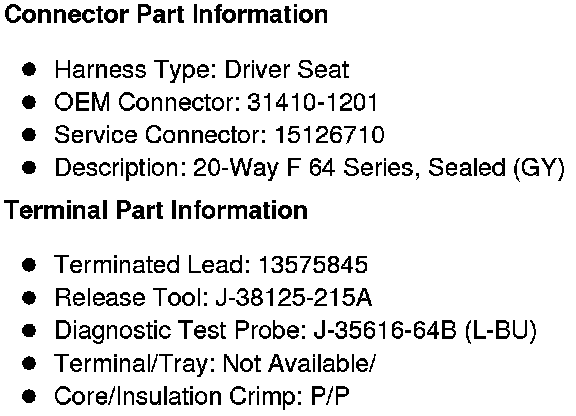Click the Connector Part Information heading
Image resolution: width=576 pixels, height=416 pixels.
click(166, 15)
